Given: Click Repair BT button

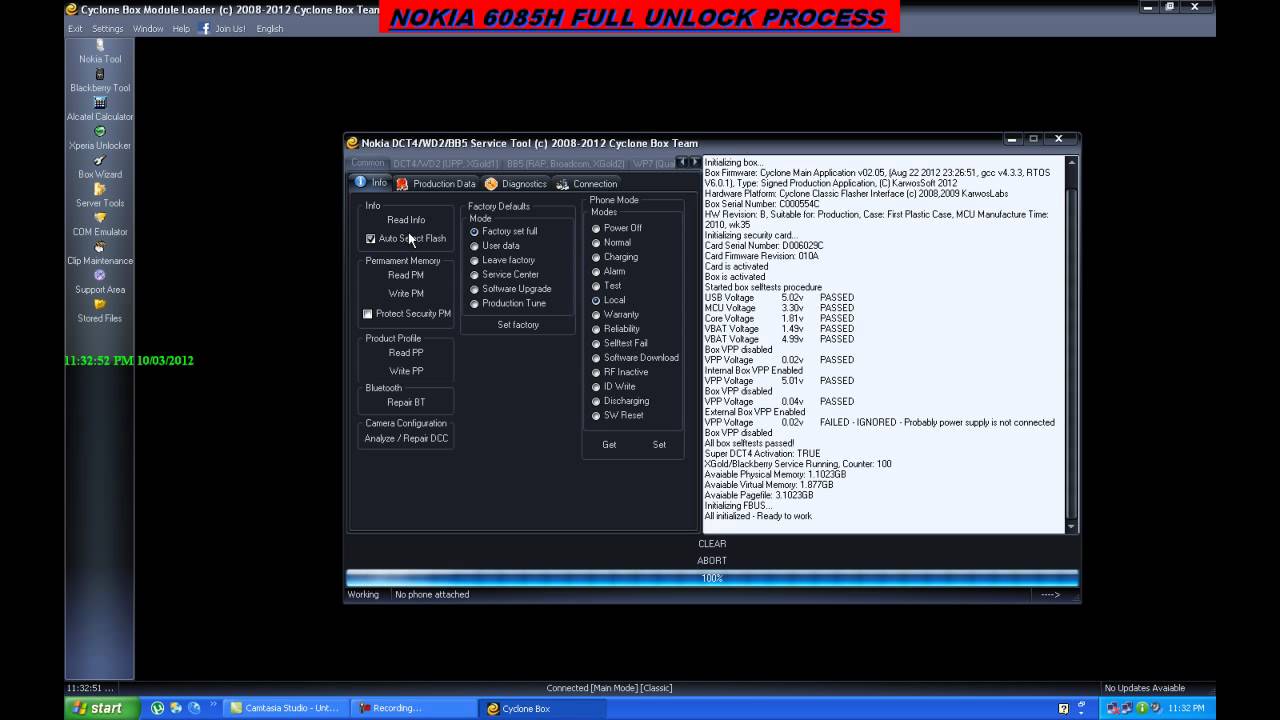Looking at the screenshot, I should (406, 403).
